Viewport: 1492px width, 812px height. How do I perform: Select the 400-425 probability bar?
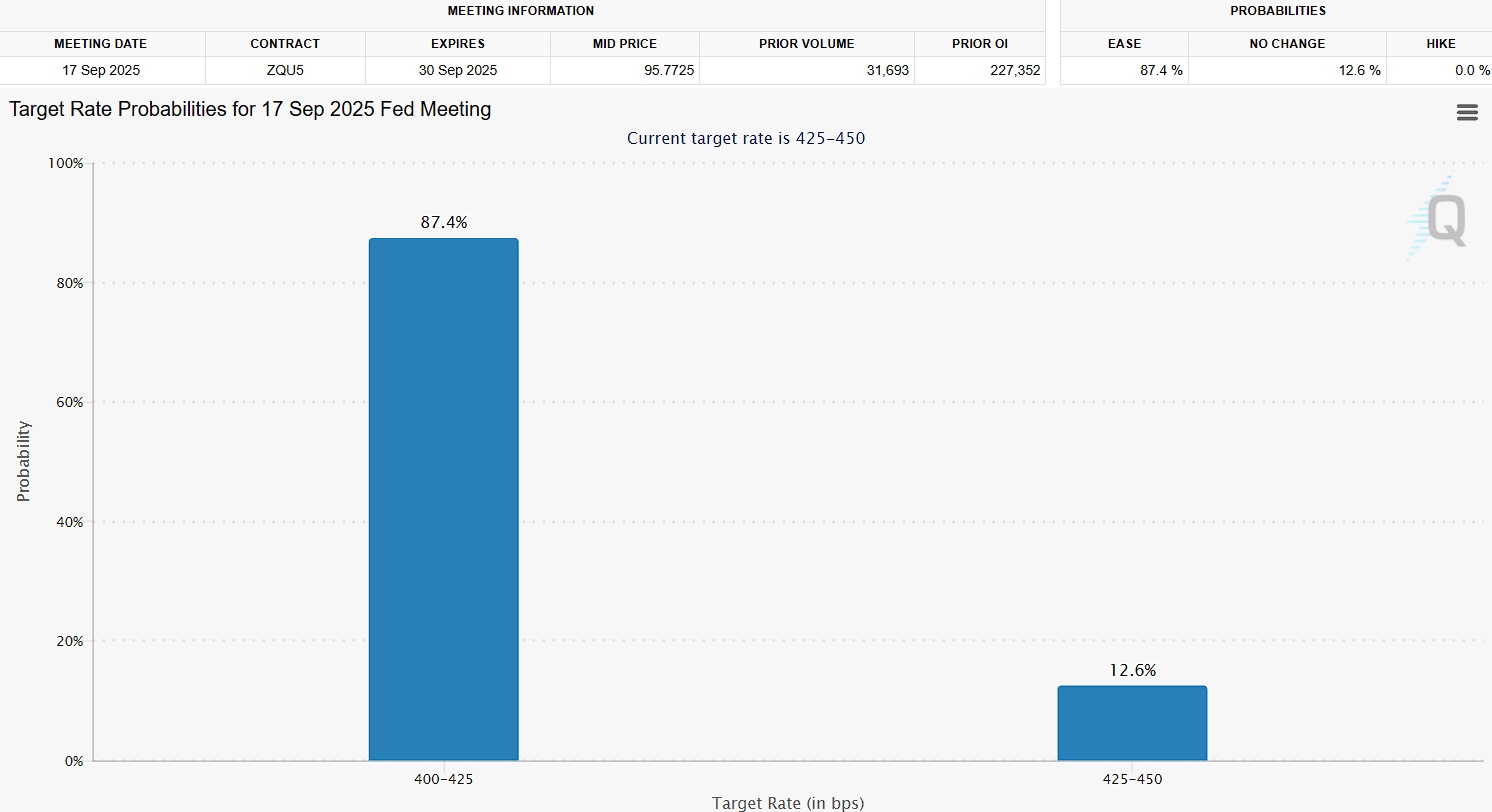pos(443,499)
